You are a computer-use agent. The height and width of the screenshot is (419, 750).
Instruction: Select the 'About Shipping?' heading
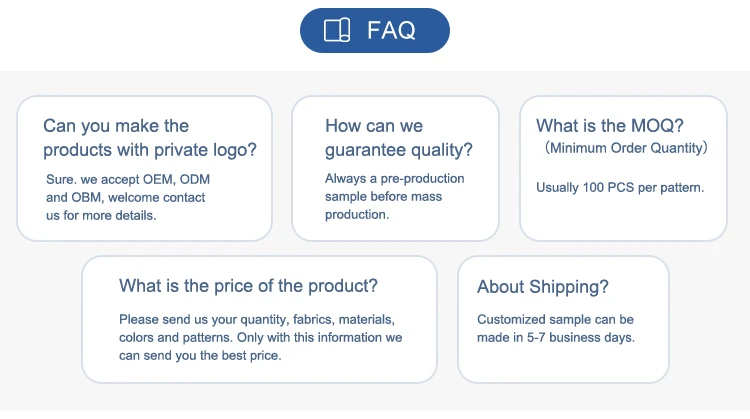542,287
